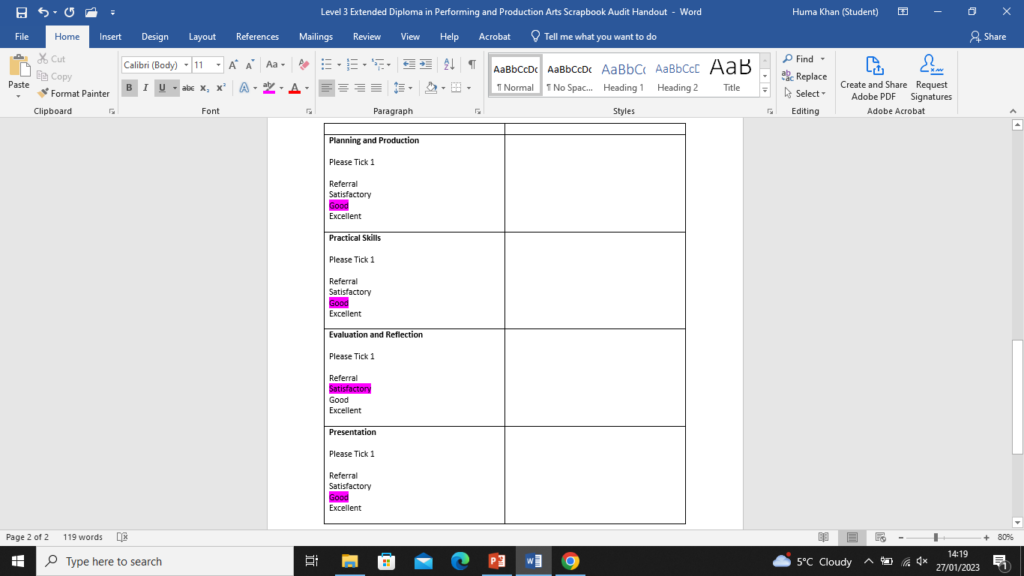Click the Share button
The height and width of the screenshot is (576, 1024).
987,36
